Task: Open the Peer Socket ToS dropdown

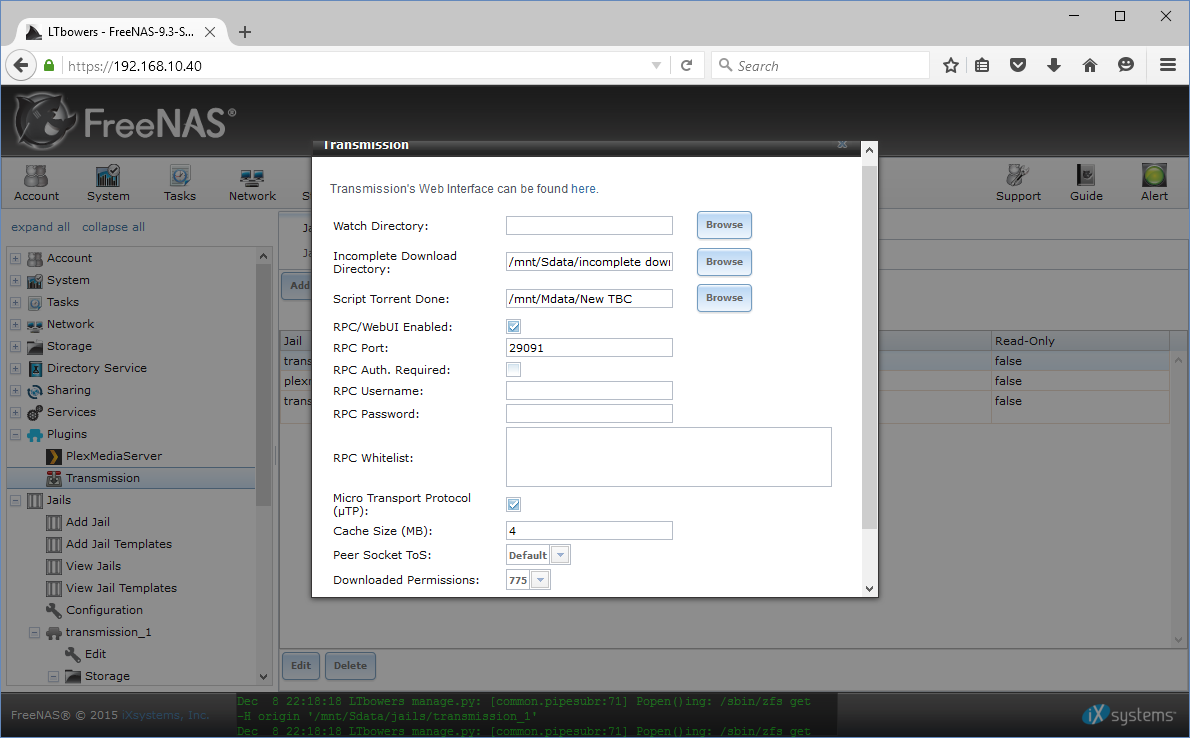Action: (x=560, y=555)
